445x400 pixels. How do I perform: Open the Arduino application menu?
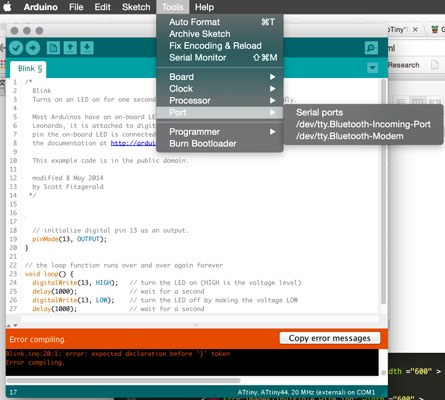(40, 7)
